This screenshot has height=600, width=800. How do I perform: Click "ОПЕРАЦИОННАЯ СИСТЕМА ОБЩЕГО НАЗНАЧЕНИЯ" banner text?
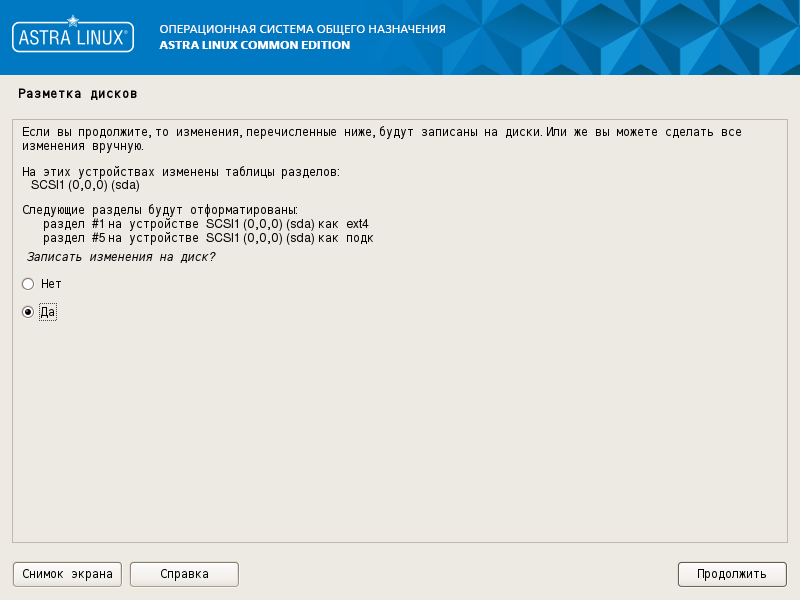tap(303, 29)
